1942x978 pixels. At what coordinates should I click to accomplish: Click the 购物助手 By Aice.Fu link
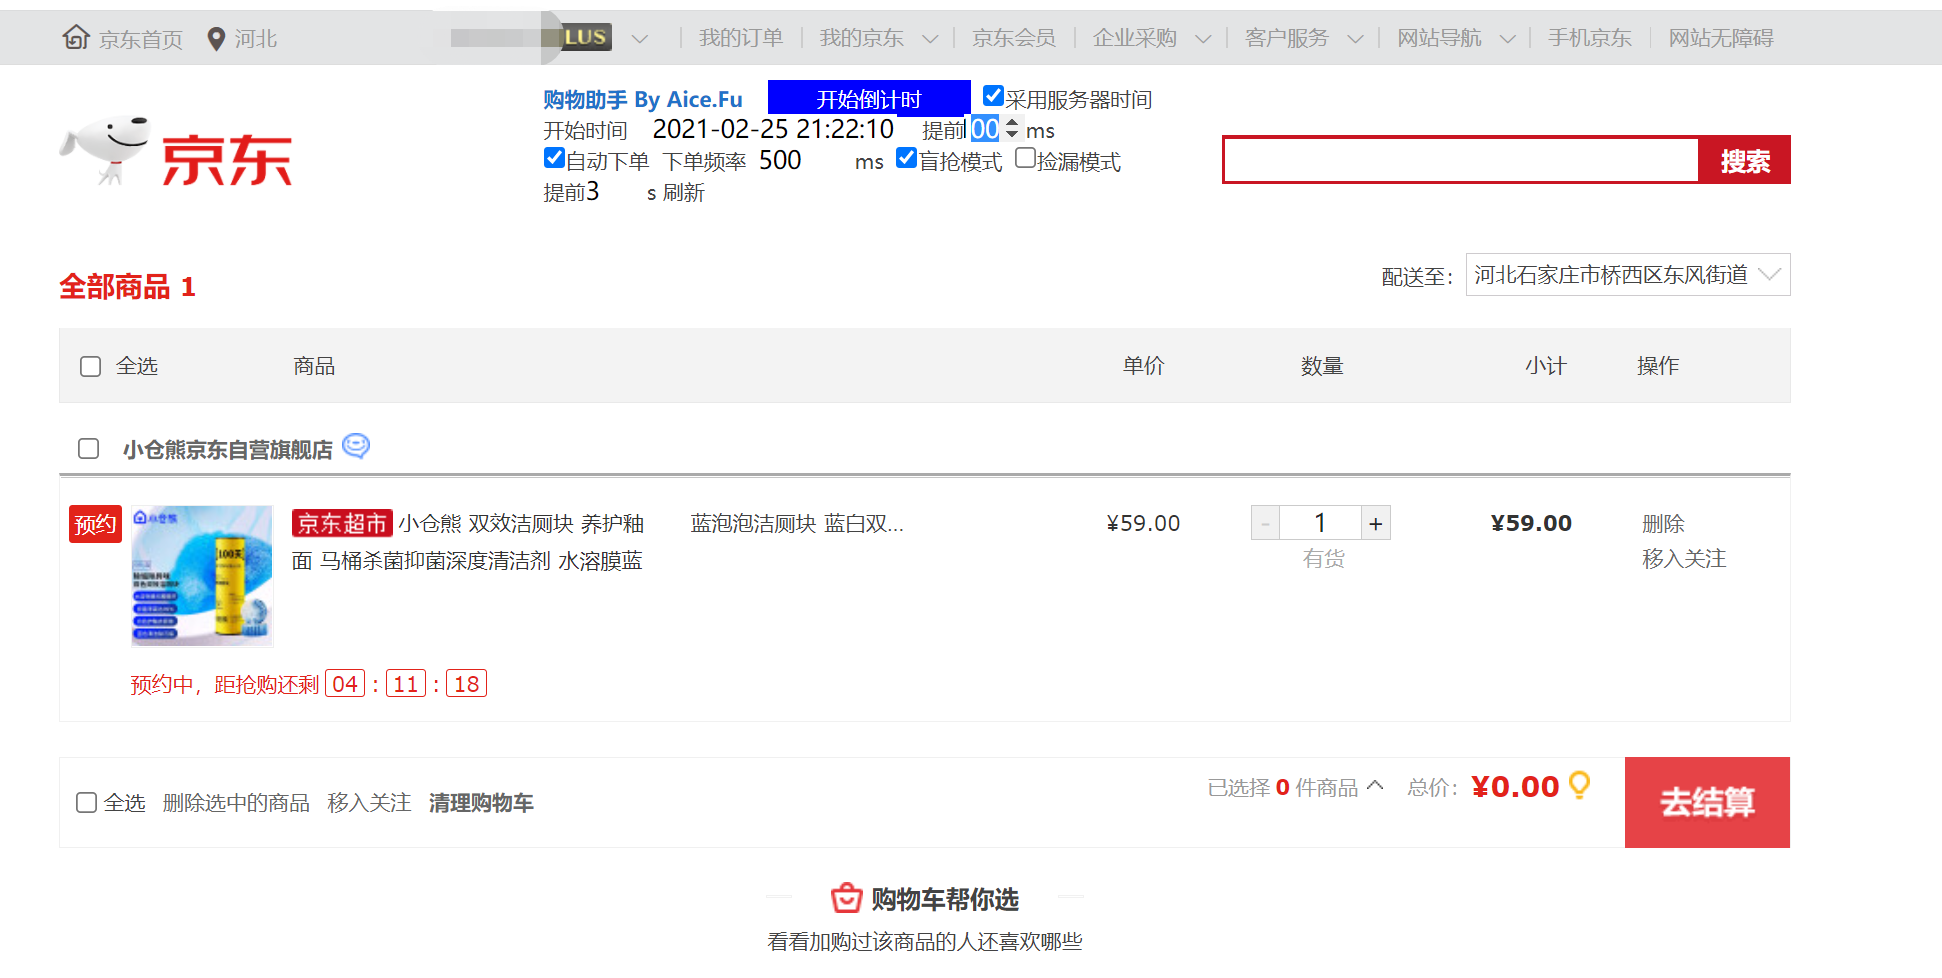tap(643, 99)
